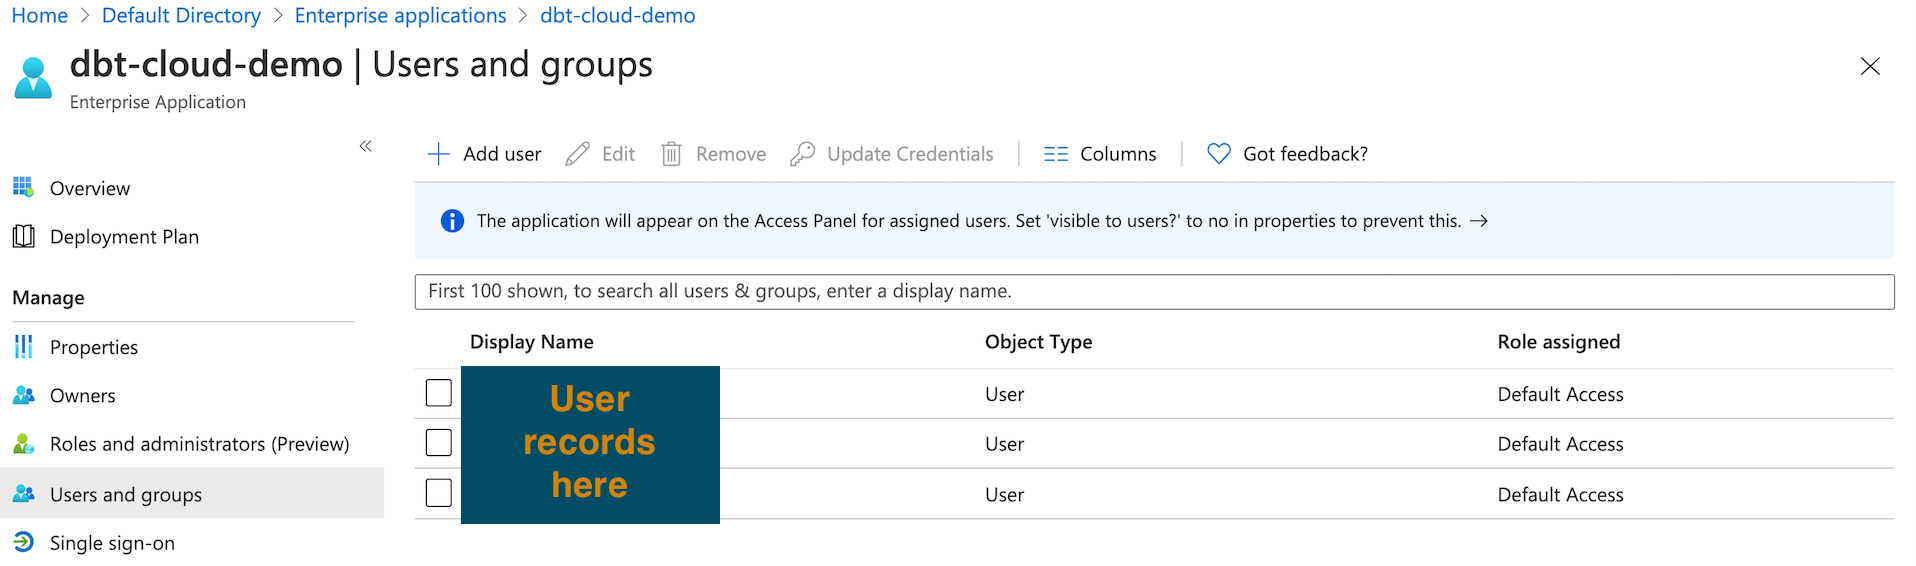The height and width of the screenshot is (566, 1916).
Task: Click the Add user plus icon
Action: pos(438,154)
